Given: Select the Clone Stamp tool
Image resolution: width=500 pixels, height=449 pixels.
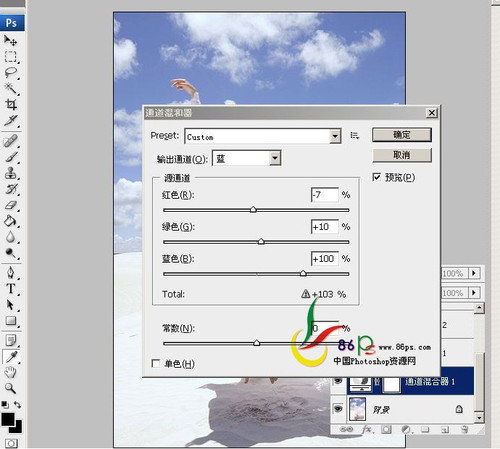Looking at the screenshot, I should 11,173.
